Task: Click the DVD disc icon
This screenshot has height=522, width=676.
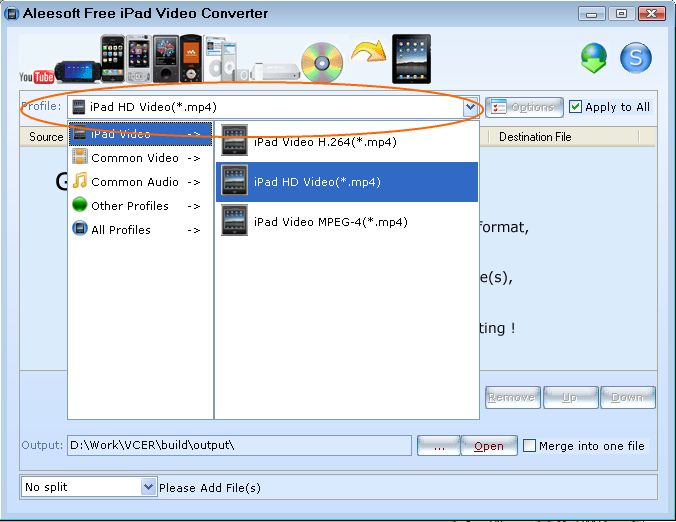Action: pyautogui.click(x=322, y=63)
